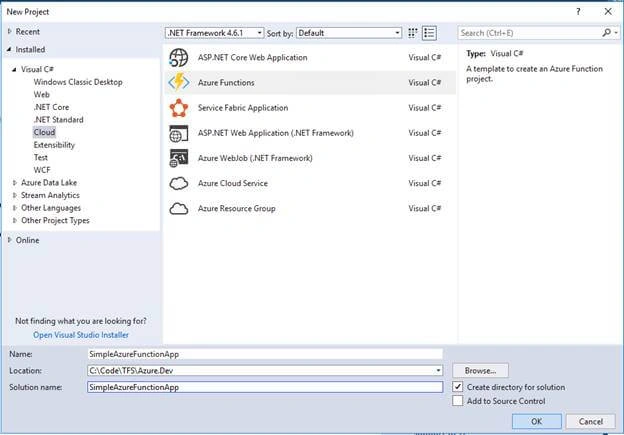
Task: Select Service Fabric Application text
Action: 243,108
